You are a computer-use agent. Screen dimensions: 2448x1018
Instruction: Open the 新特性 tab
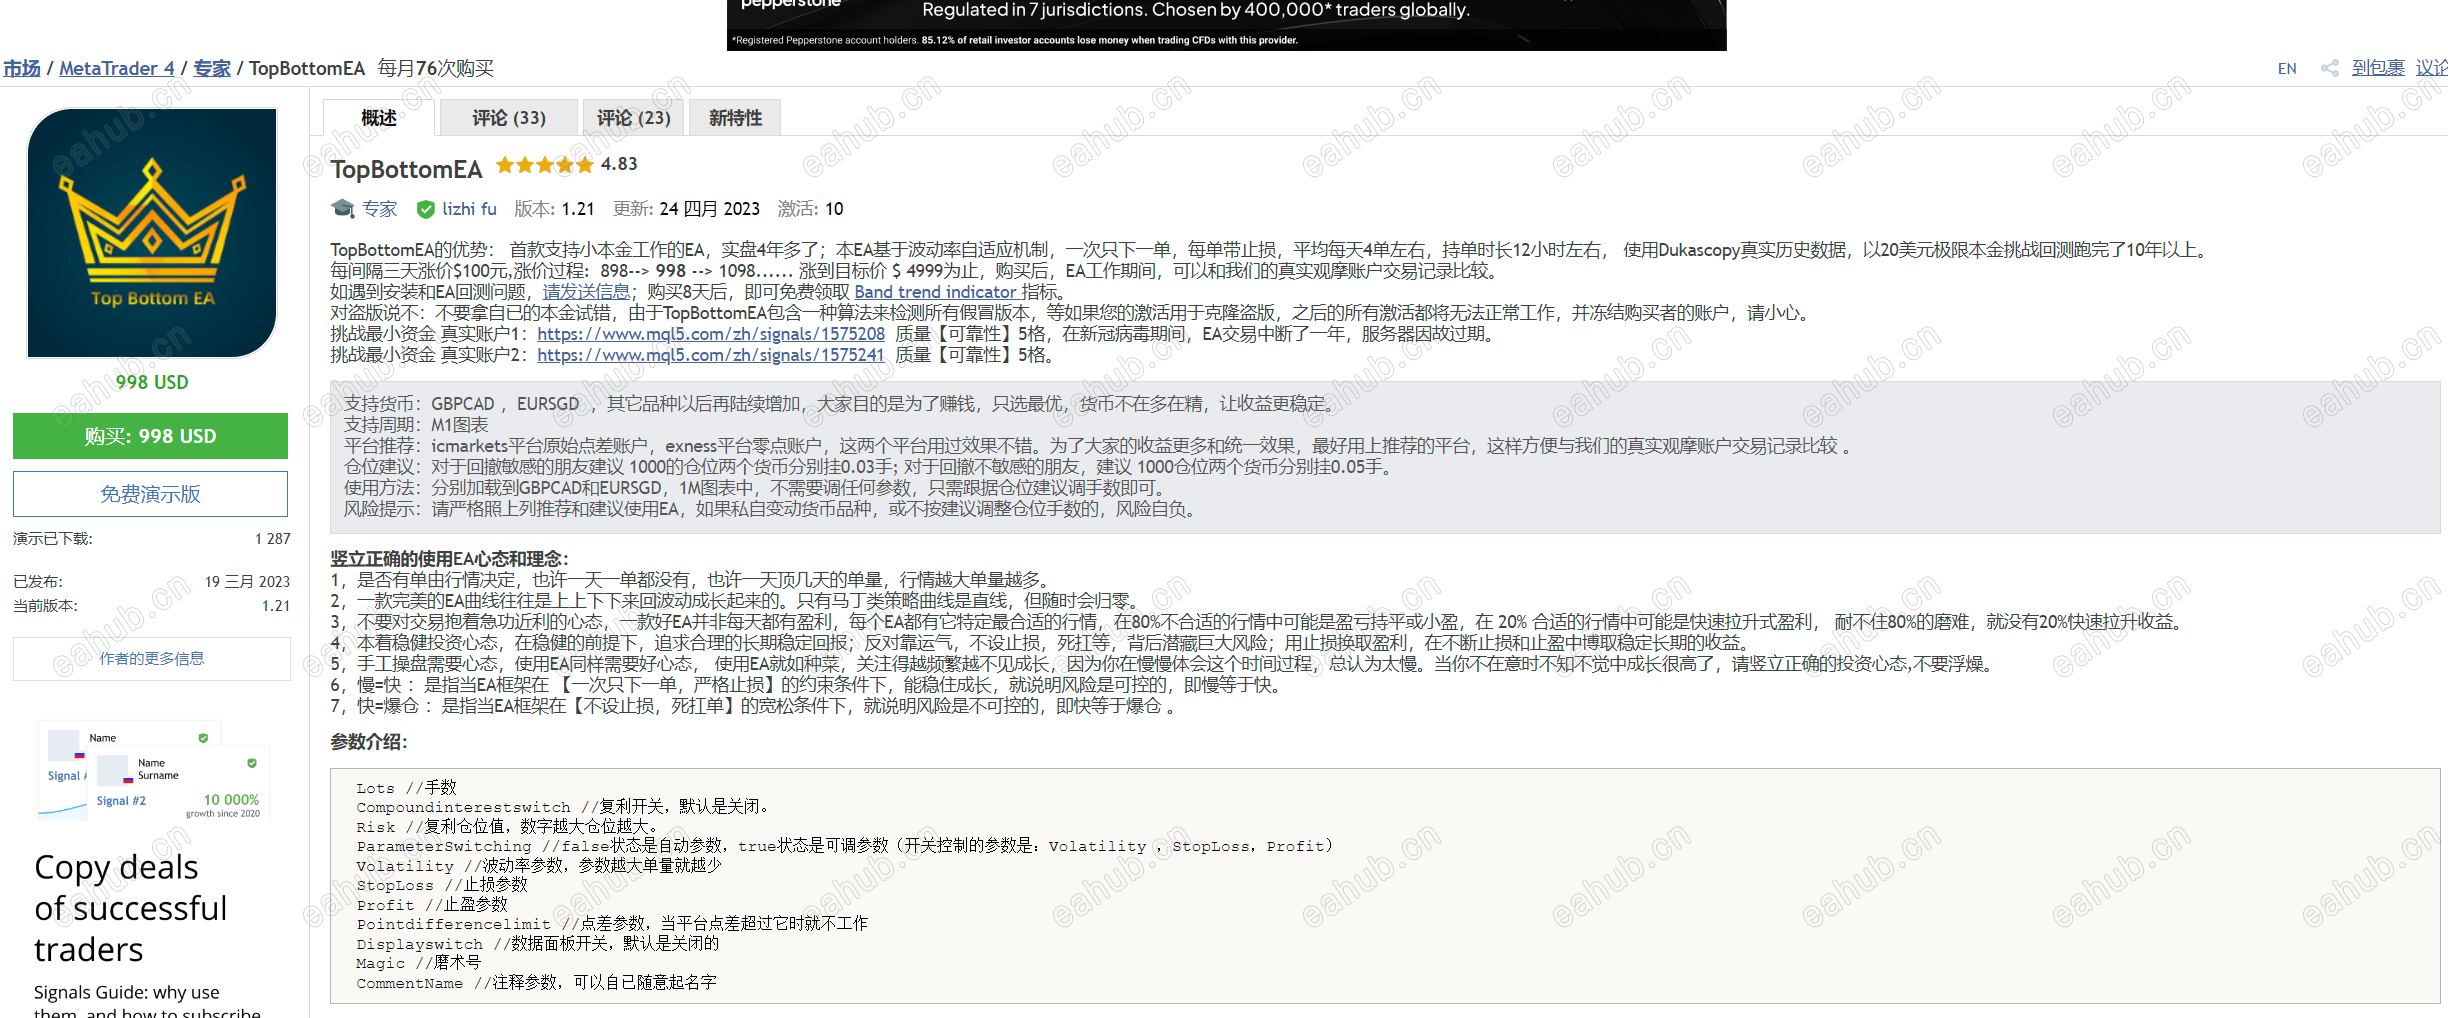pyautogui.click(x=734, y=117)
